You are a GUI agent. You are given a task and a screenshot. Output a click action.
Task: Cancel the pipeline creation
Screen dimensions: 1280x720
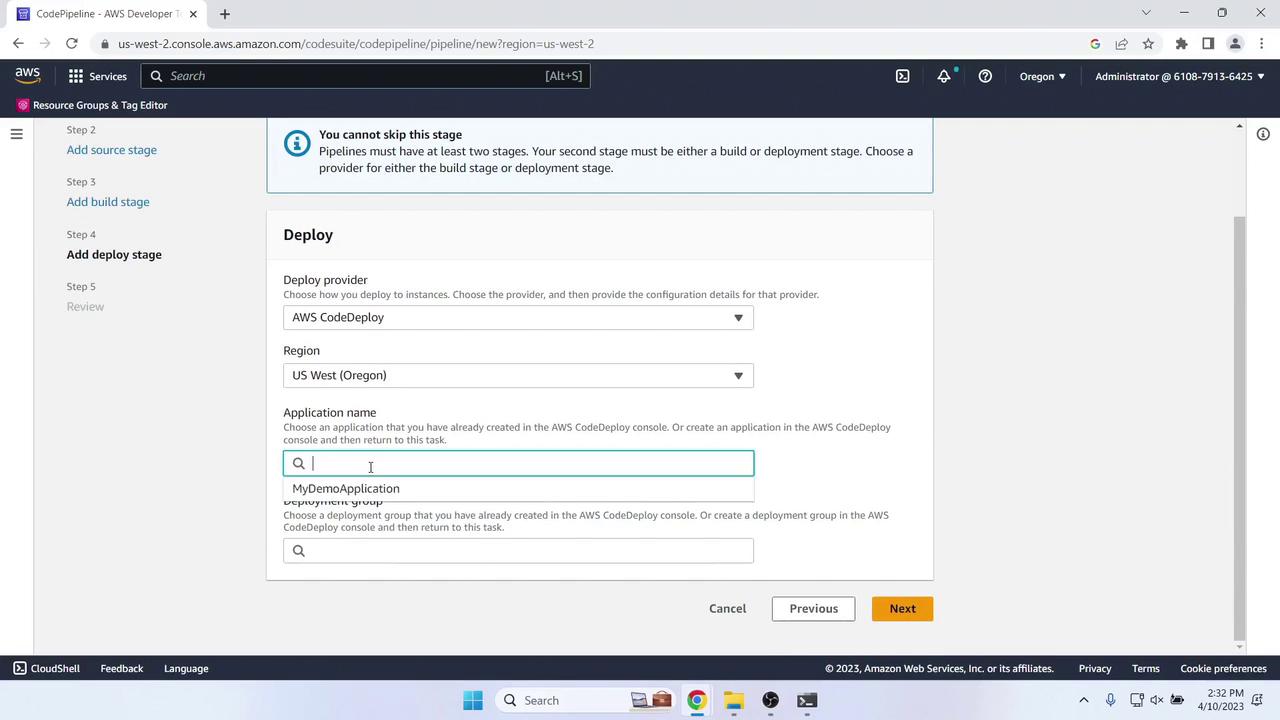tap(727, 609)
